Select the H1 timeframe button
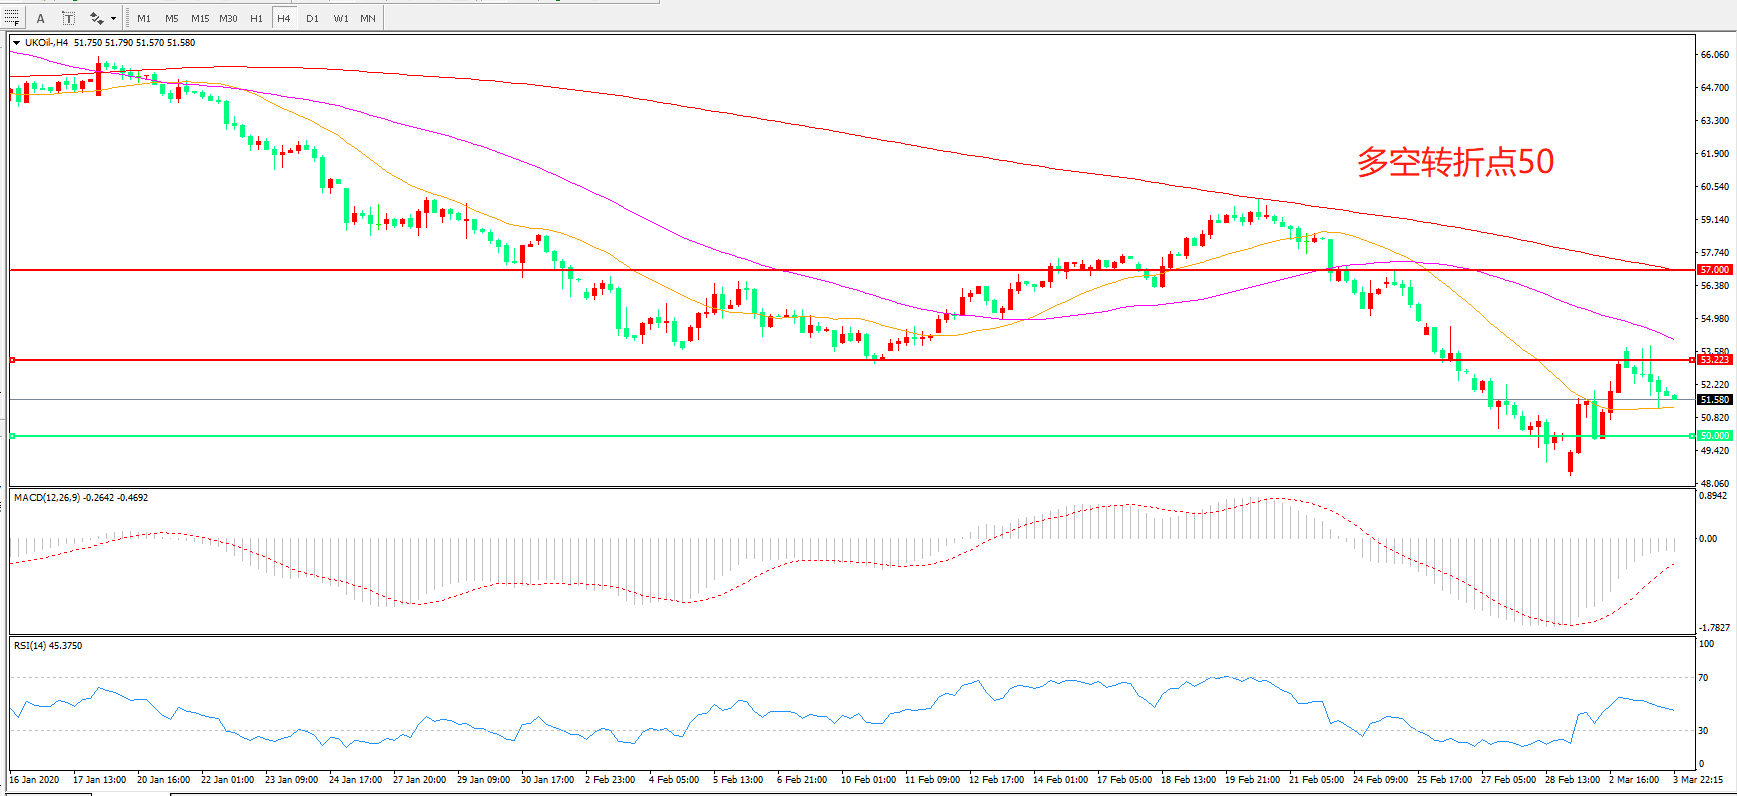Viewport: 1737px width, 796px height. coord(256,18)
